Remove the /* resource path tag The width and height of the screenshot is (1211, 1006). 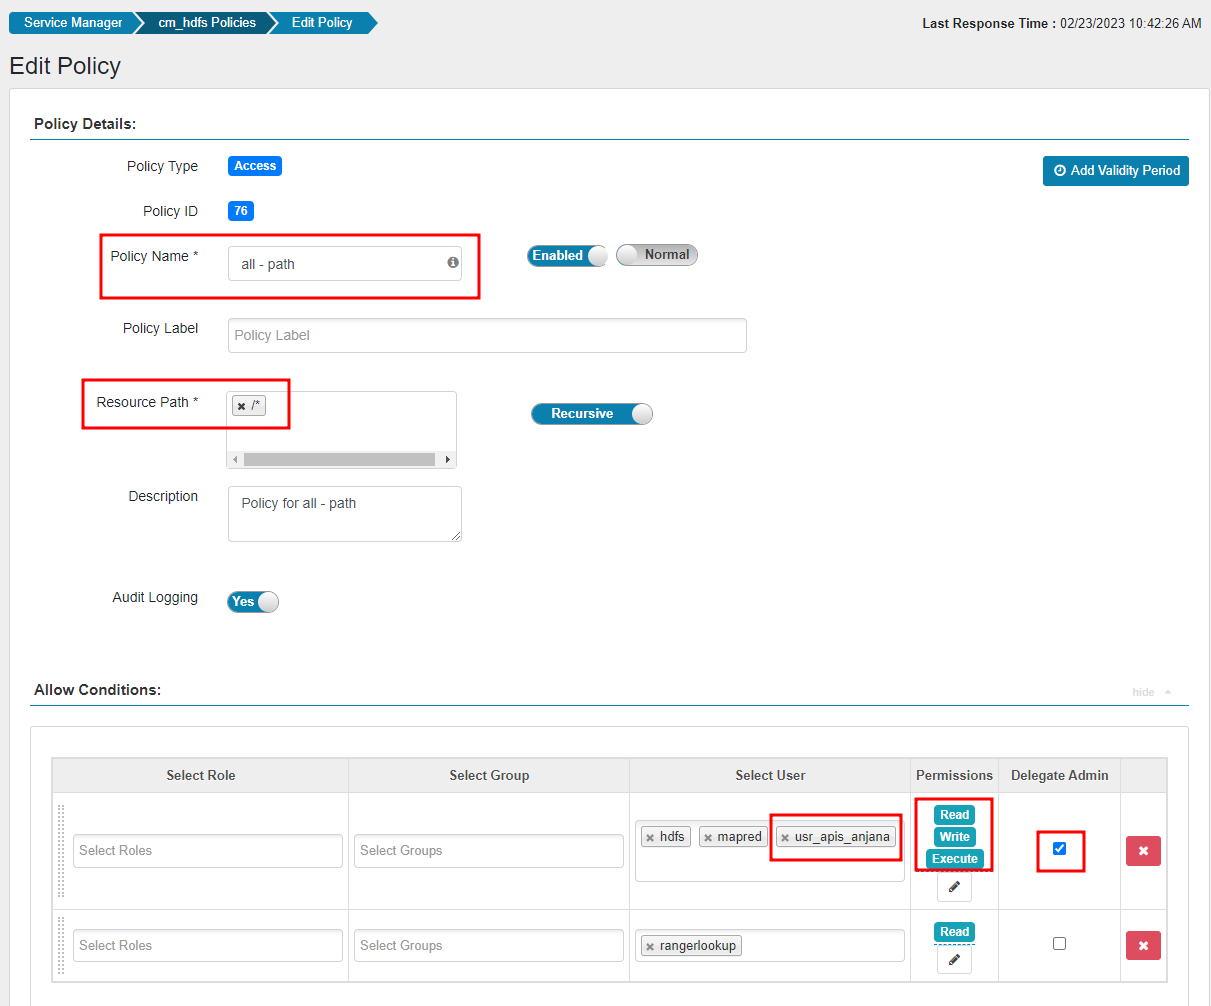(x=241, y=406)
